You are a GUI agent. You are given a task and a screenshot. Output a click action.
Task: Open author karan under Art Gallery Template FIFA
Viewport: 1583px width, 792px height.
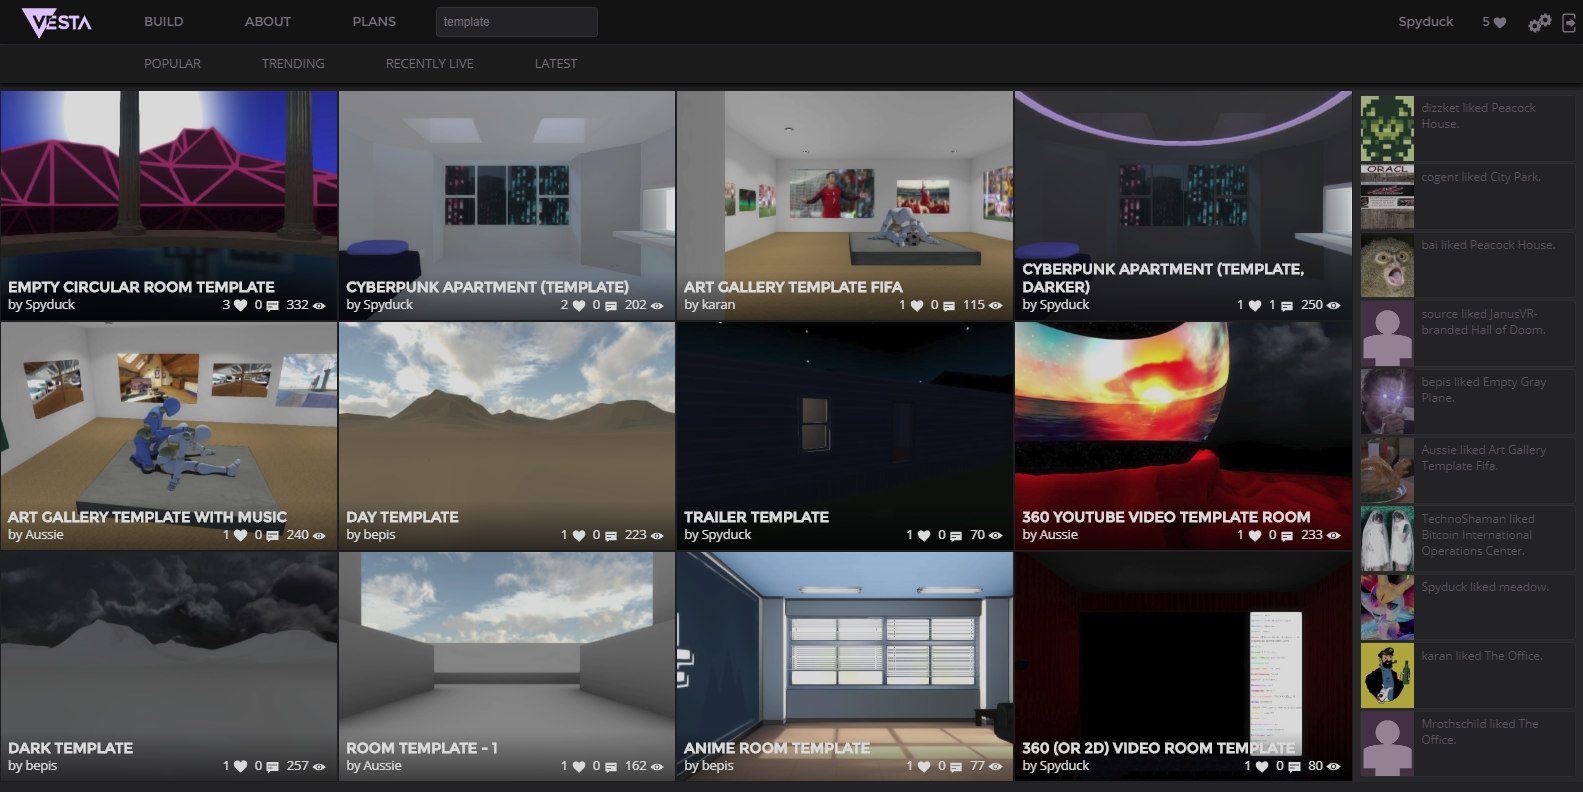pos(718,305)
